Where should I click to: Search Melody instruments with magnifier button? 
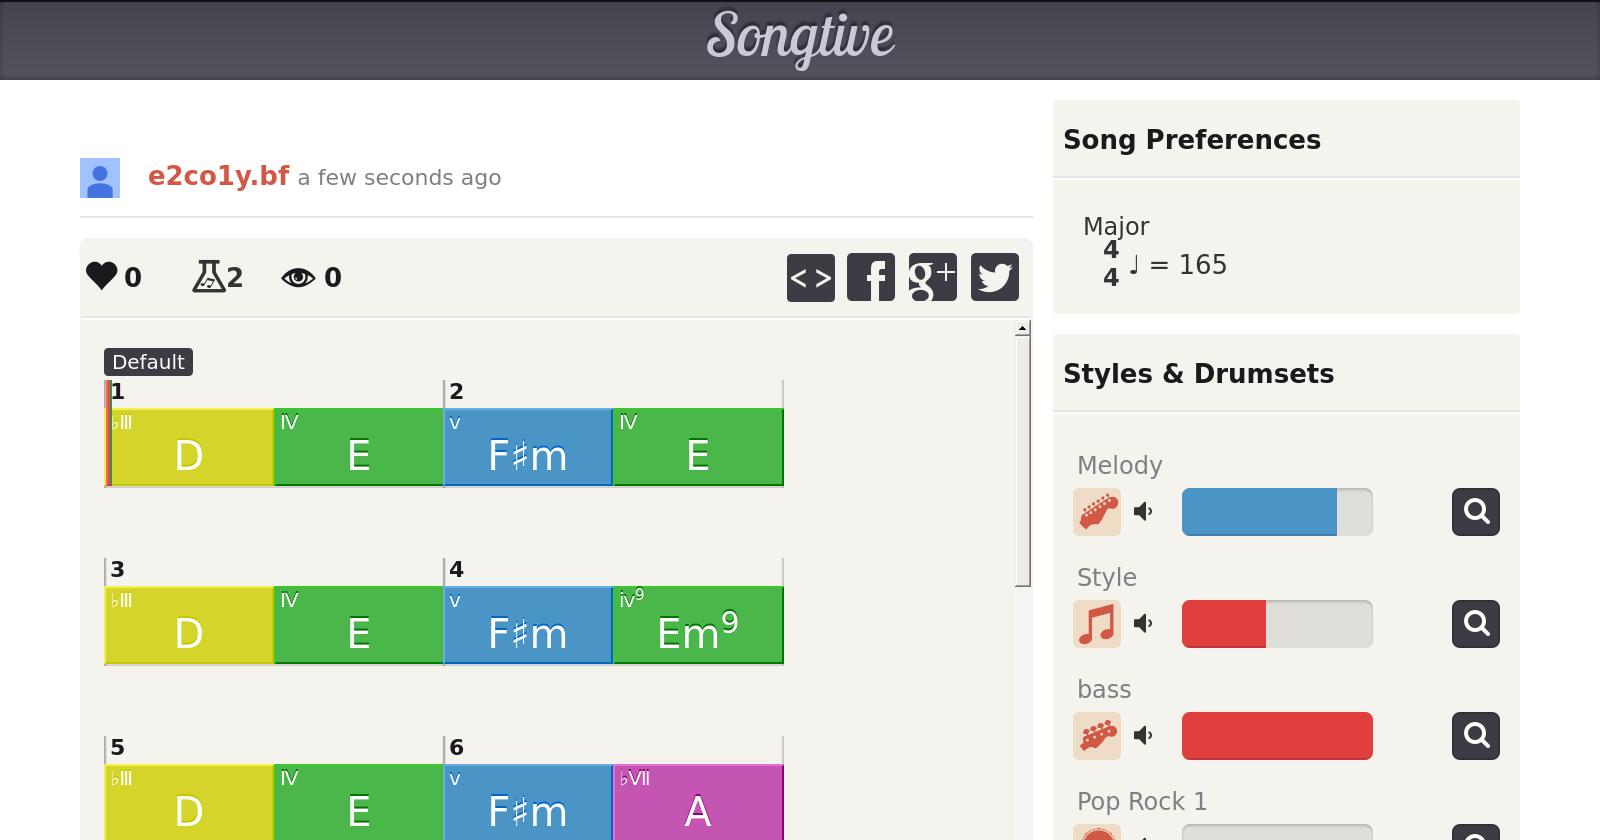point(1476,512)
